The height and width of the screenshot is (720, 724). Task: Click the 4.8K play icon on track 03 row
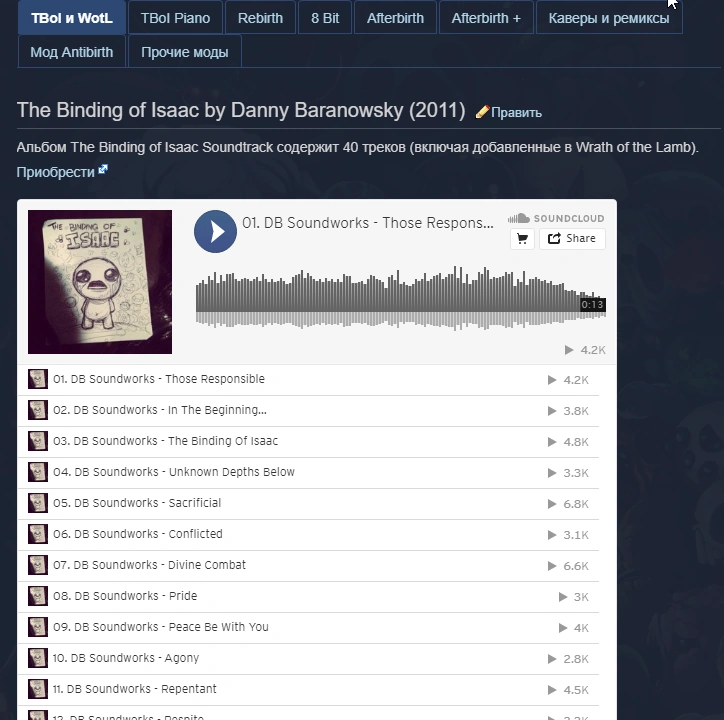(x=552, y=442)
